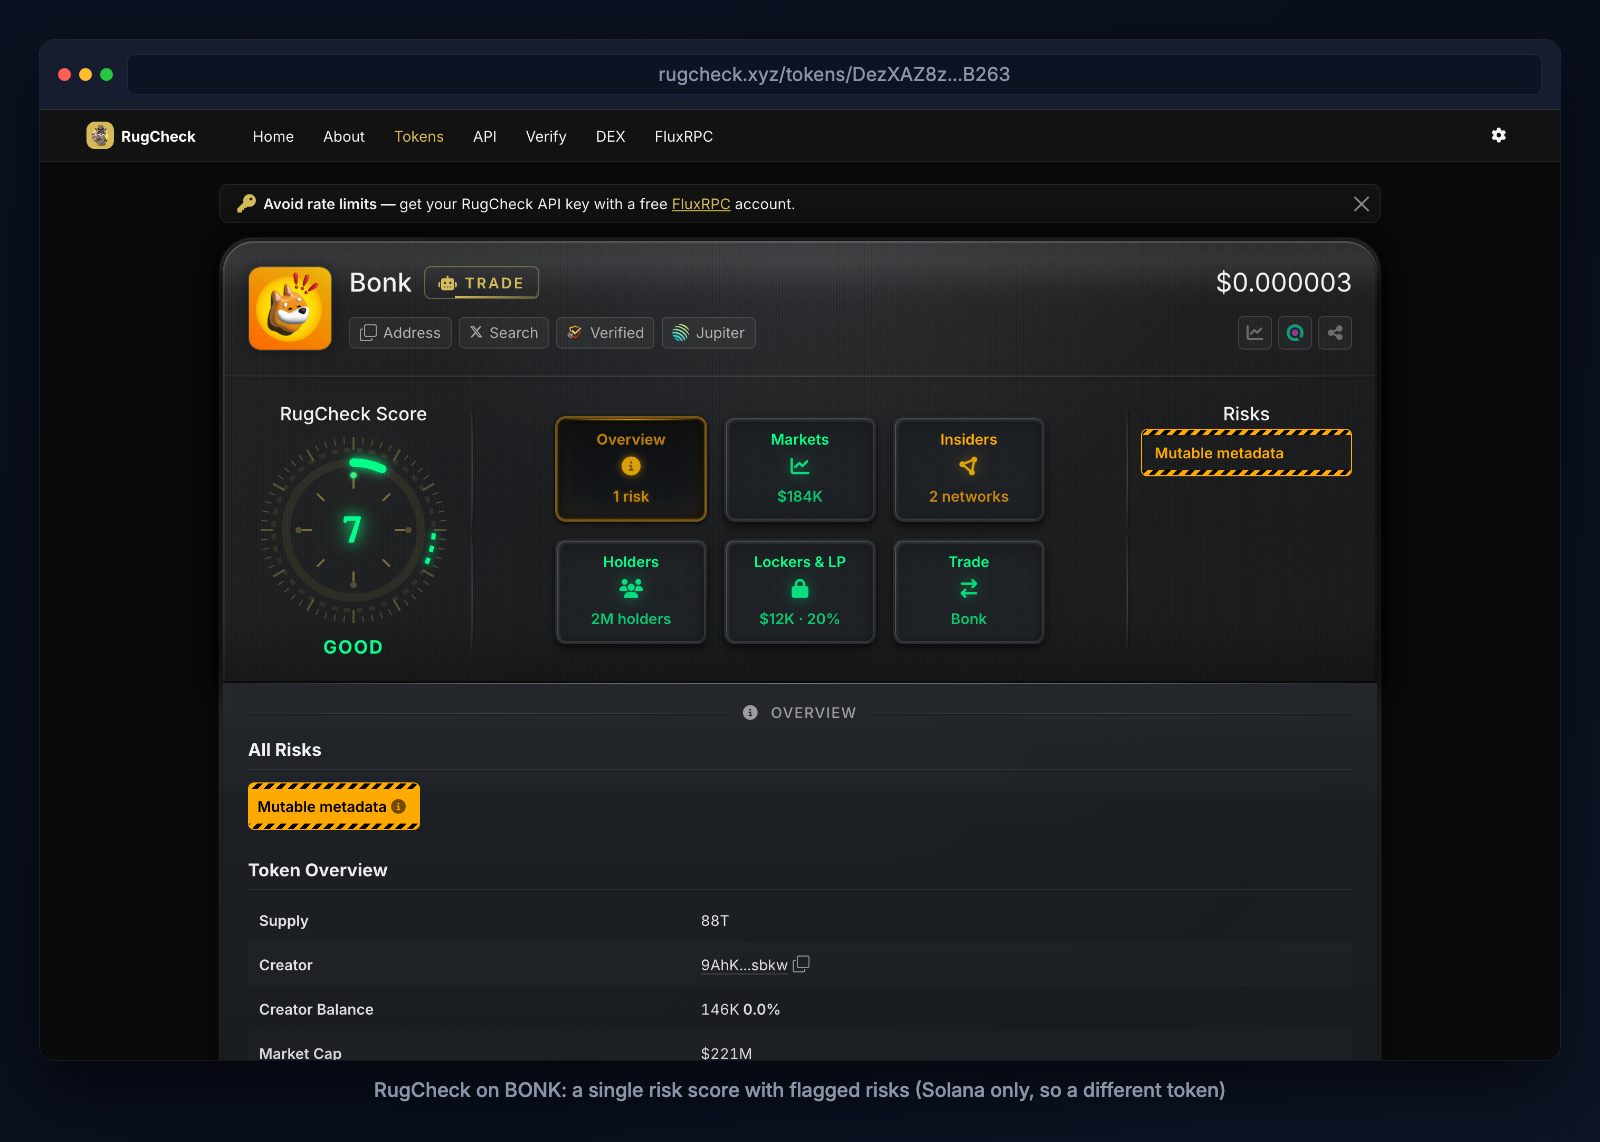This screenshot has height=1142, width=1600.
Task: Click the Creator row label
Action: [286, 965]
